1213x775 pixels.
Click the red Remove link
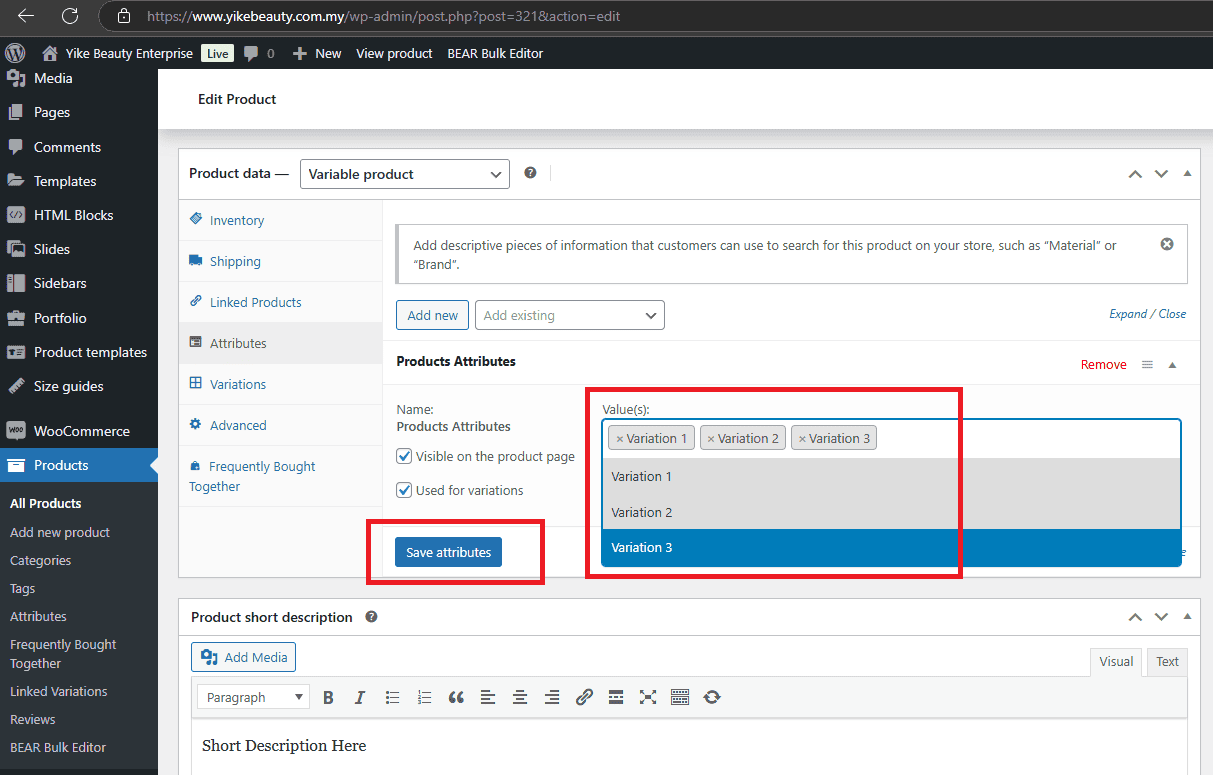pos(1104,365)
